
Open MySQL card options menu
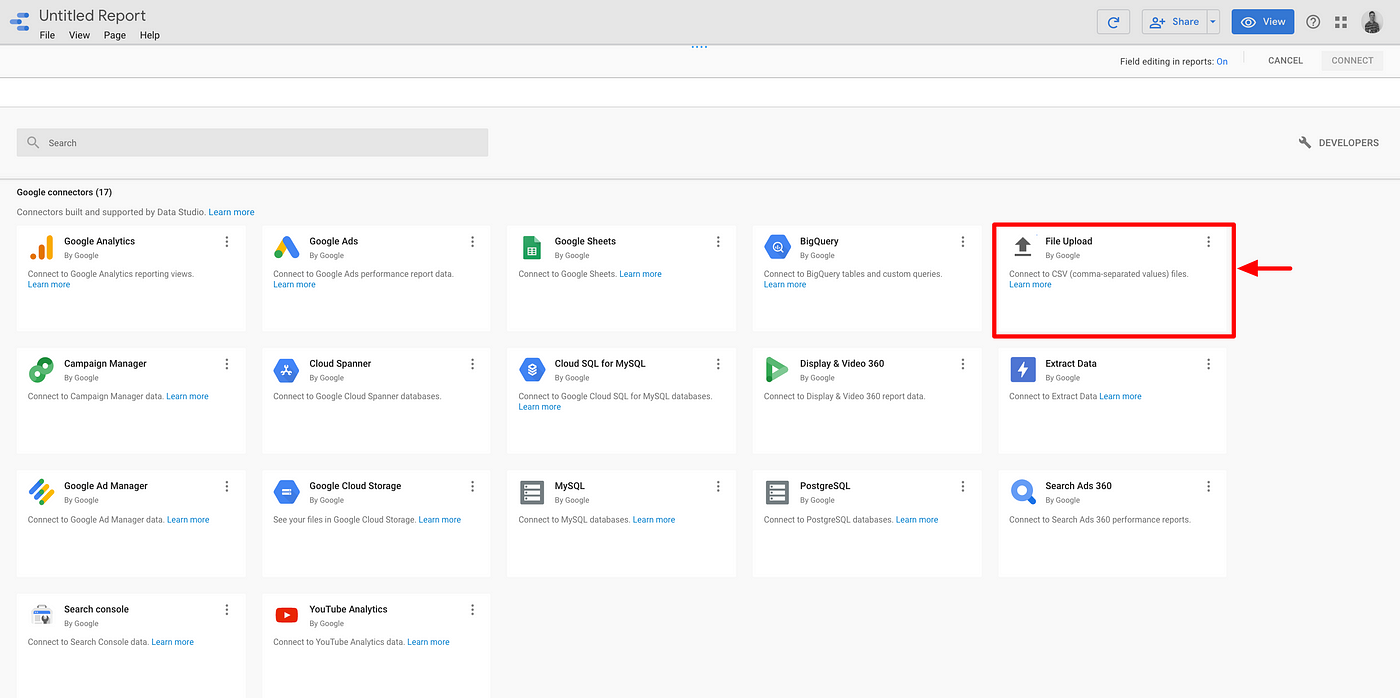(718, 486)
